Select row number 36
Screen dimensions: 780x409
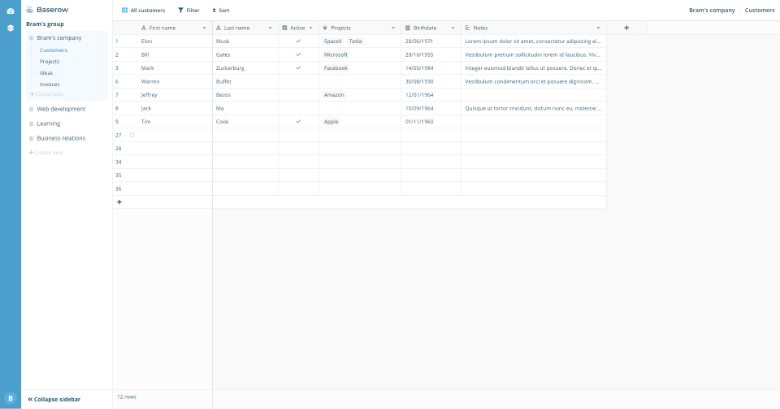click(x=118, y=189)
